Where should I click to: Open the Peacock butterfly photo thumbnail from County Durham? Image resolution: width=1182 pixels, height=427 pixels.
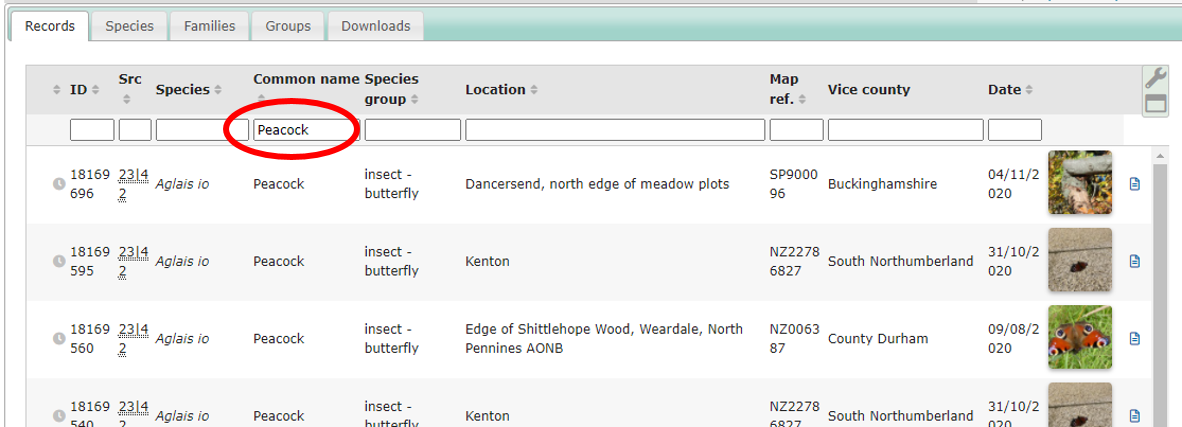(1080, 338)
